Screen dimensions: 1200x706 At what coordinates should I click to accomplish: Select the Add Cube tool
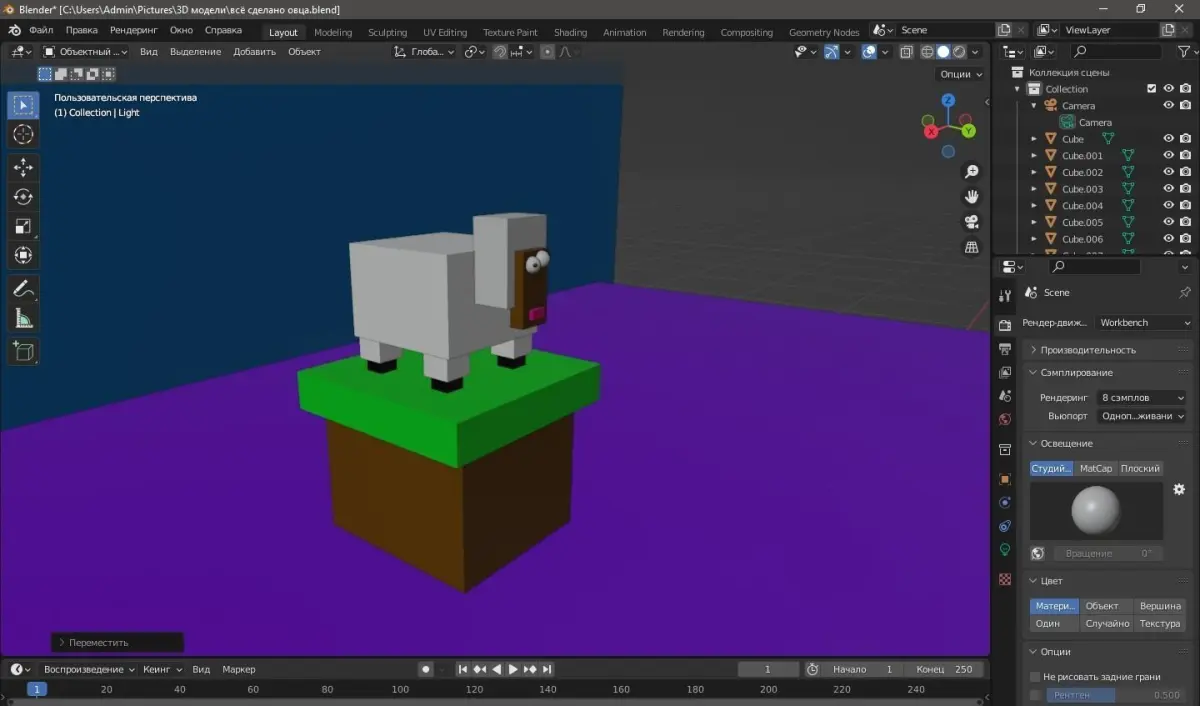click(23, 351)
